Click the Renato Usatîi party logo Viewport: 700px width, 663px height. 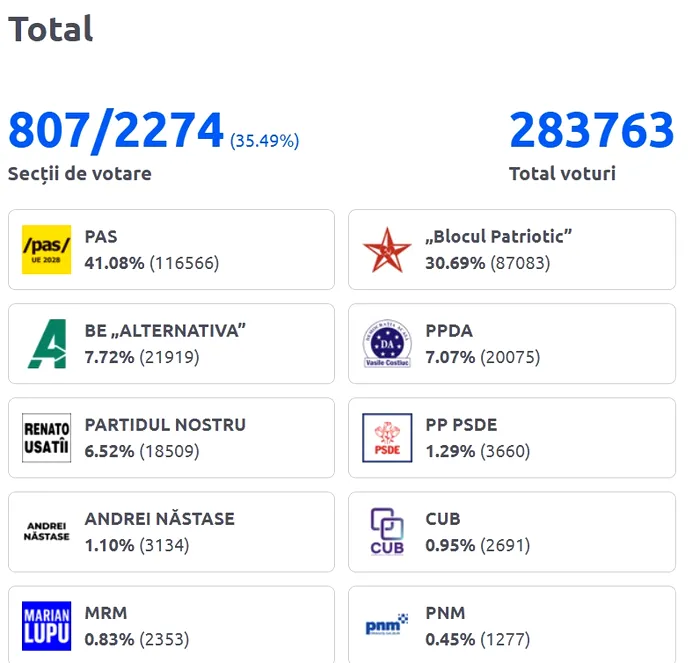[x=47, y=438]
